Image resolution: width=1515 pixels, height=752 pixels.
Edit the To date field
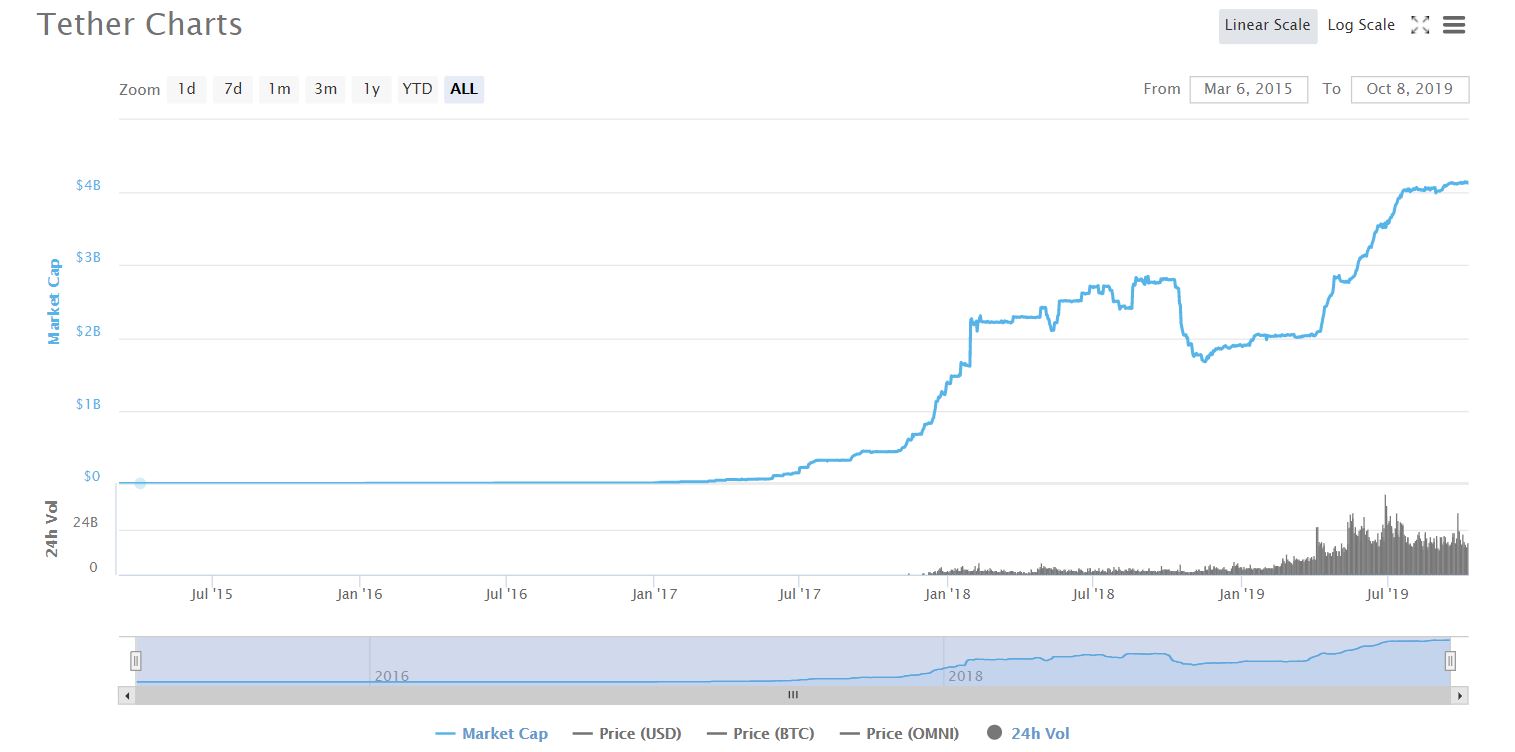[x=1409, y=89]
